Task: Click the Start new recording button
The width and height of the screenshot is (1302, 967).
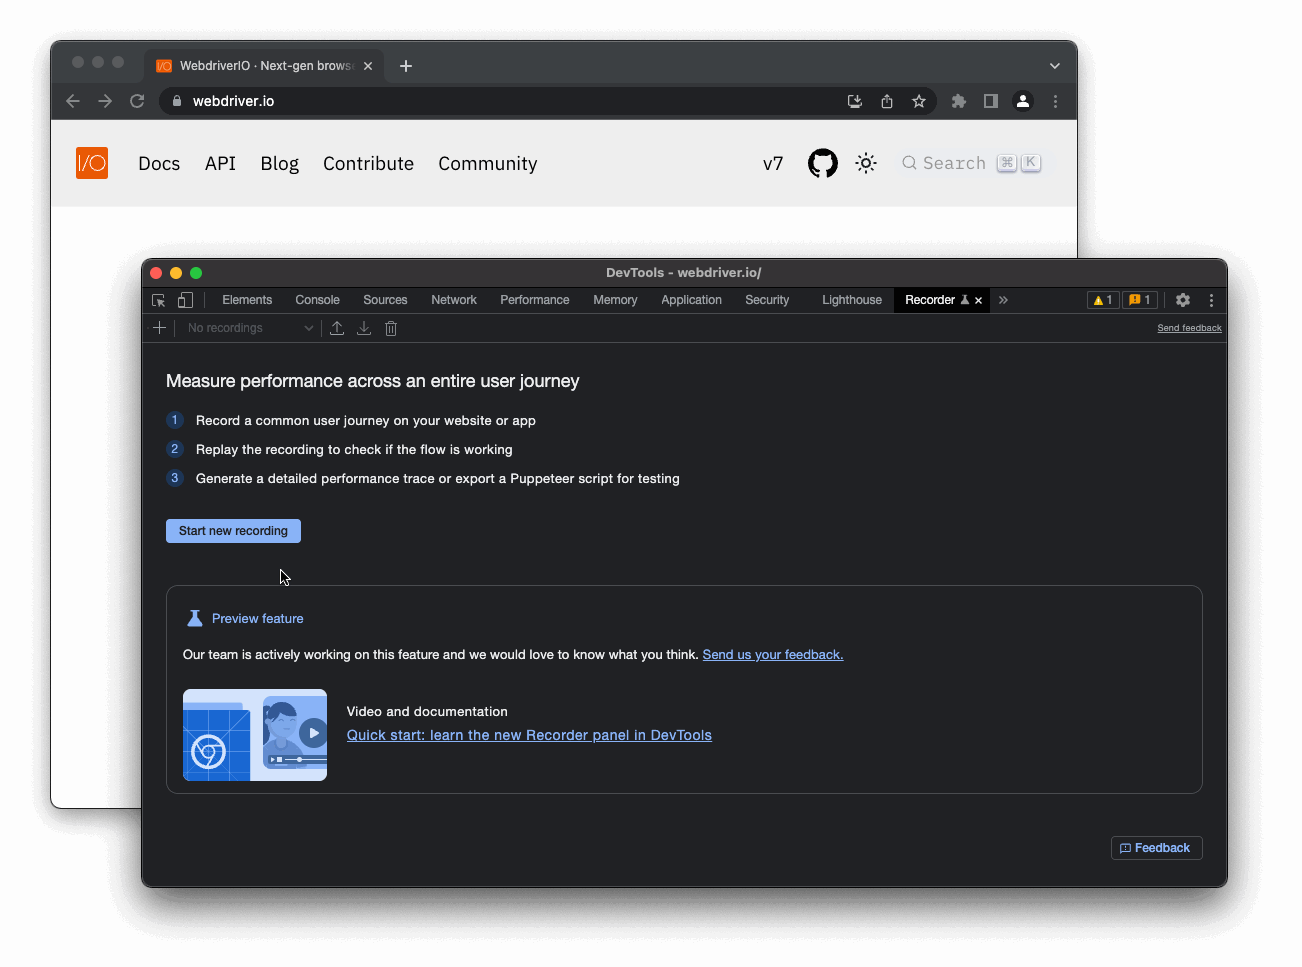Action: (x=233, y=531)
